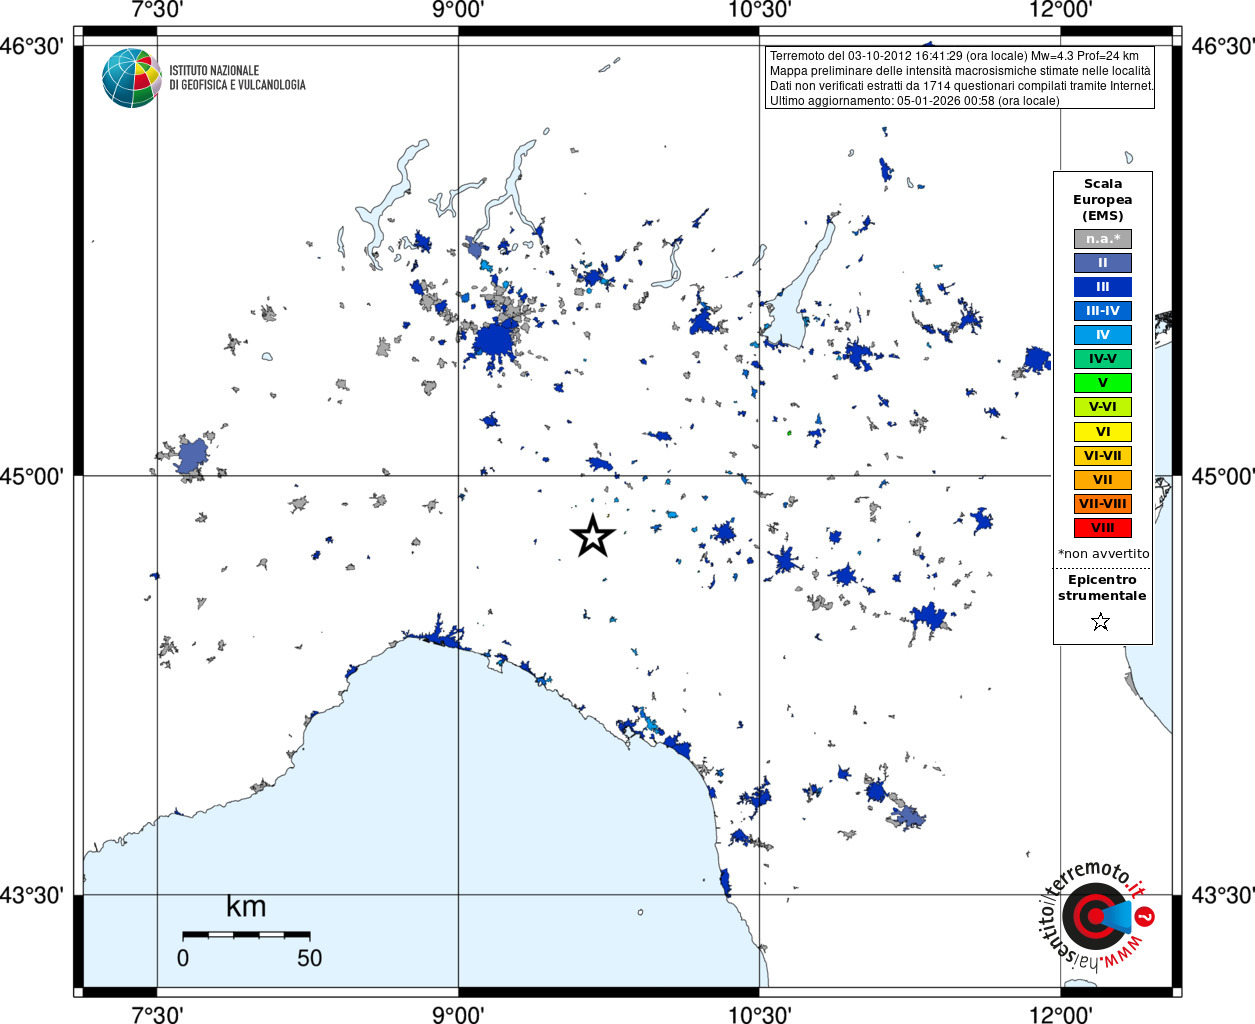Click the V bright green legend swatch
The width and height of the screenshot is (1255, 1024).
pos(1103,383)
